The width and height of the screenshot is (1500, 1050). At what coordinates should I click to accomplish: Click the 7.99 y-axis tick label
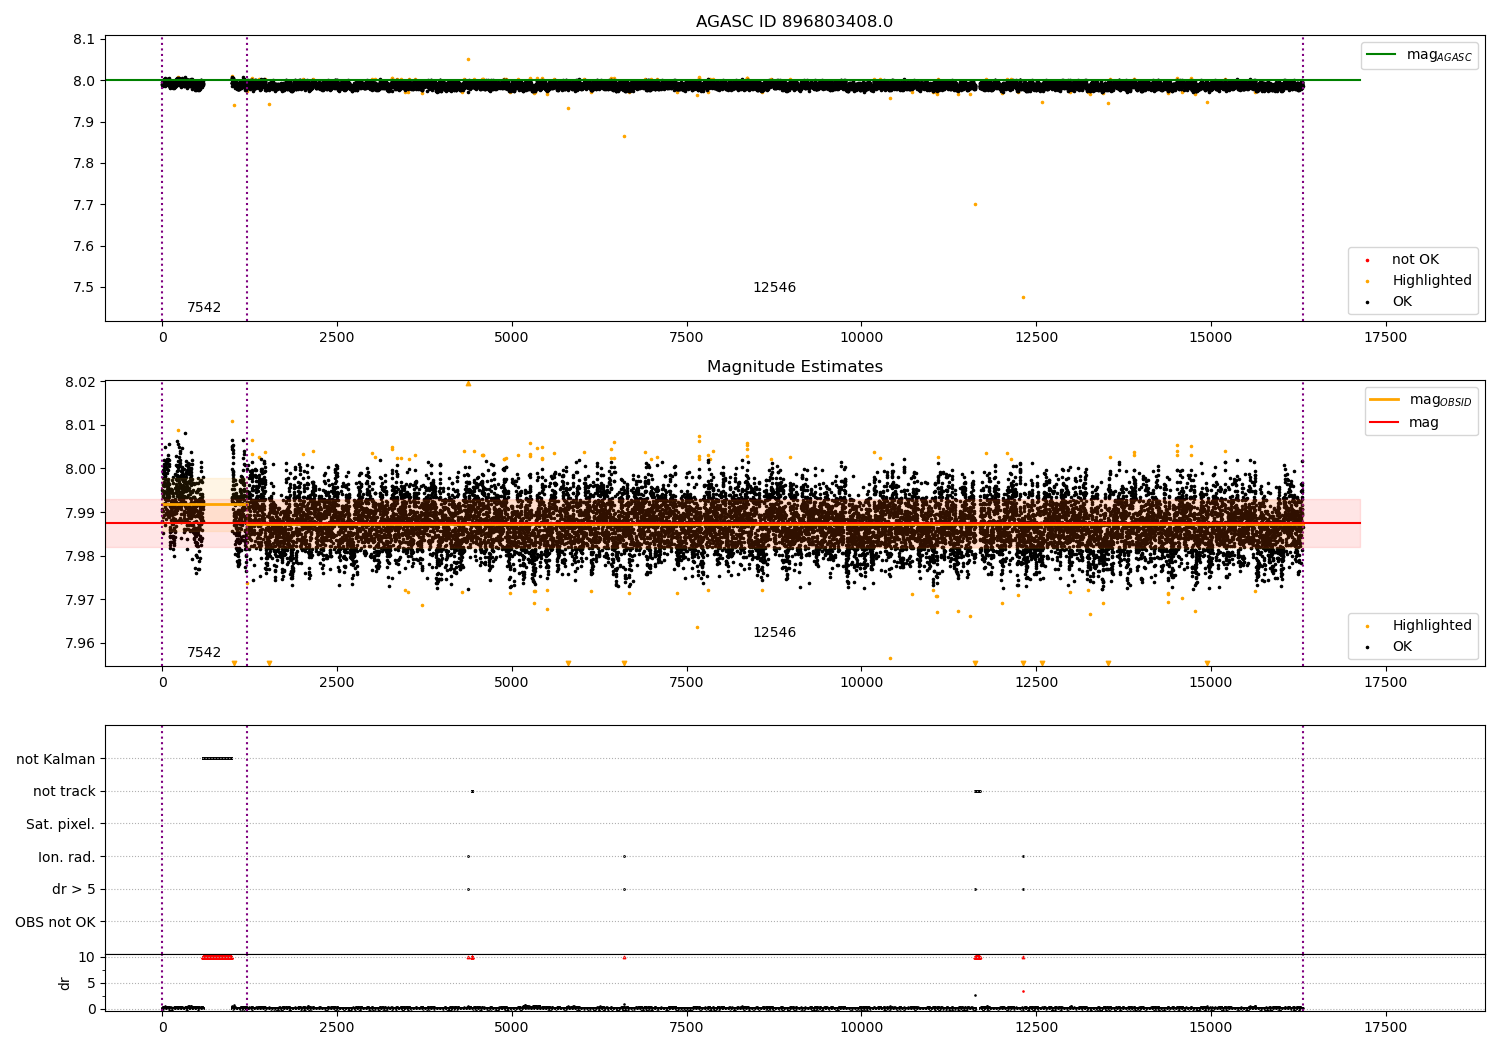click(x=80, y=513)
